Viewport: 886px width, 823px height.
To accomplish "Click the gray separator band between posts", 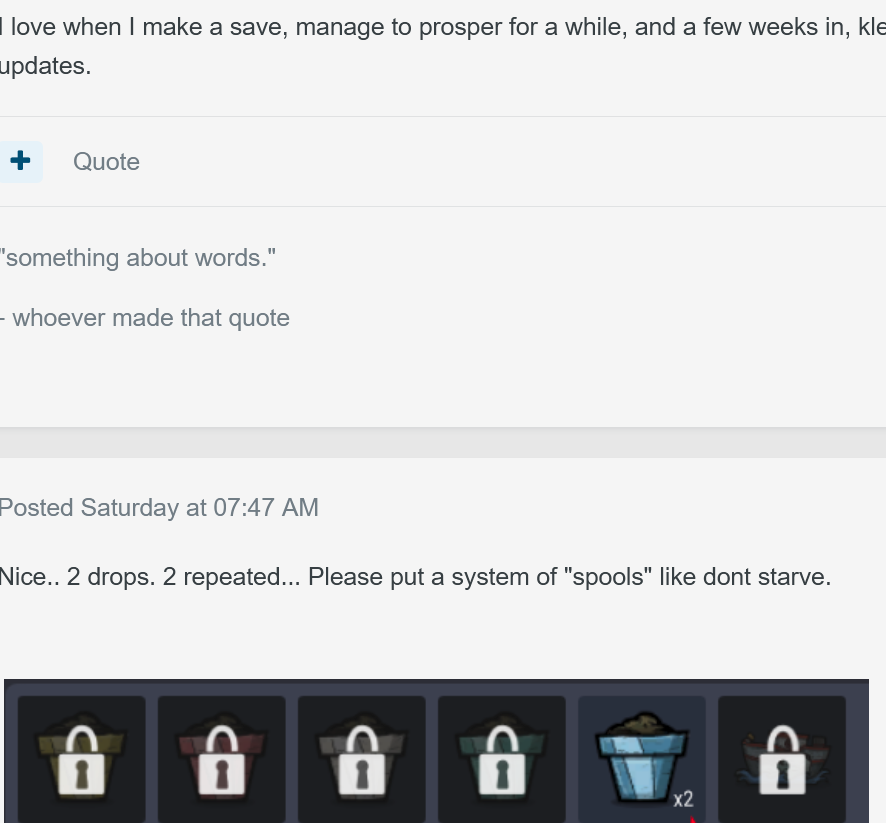I will coord(443,443).
